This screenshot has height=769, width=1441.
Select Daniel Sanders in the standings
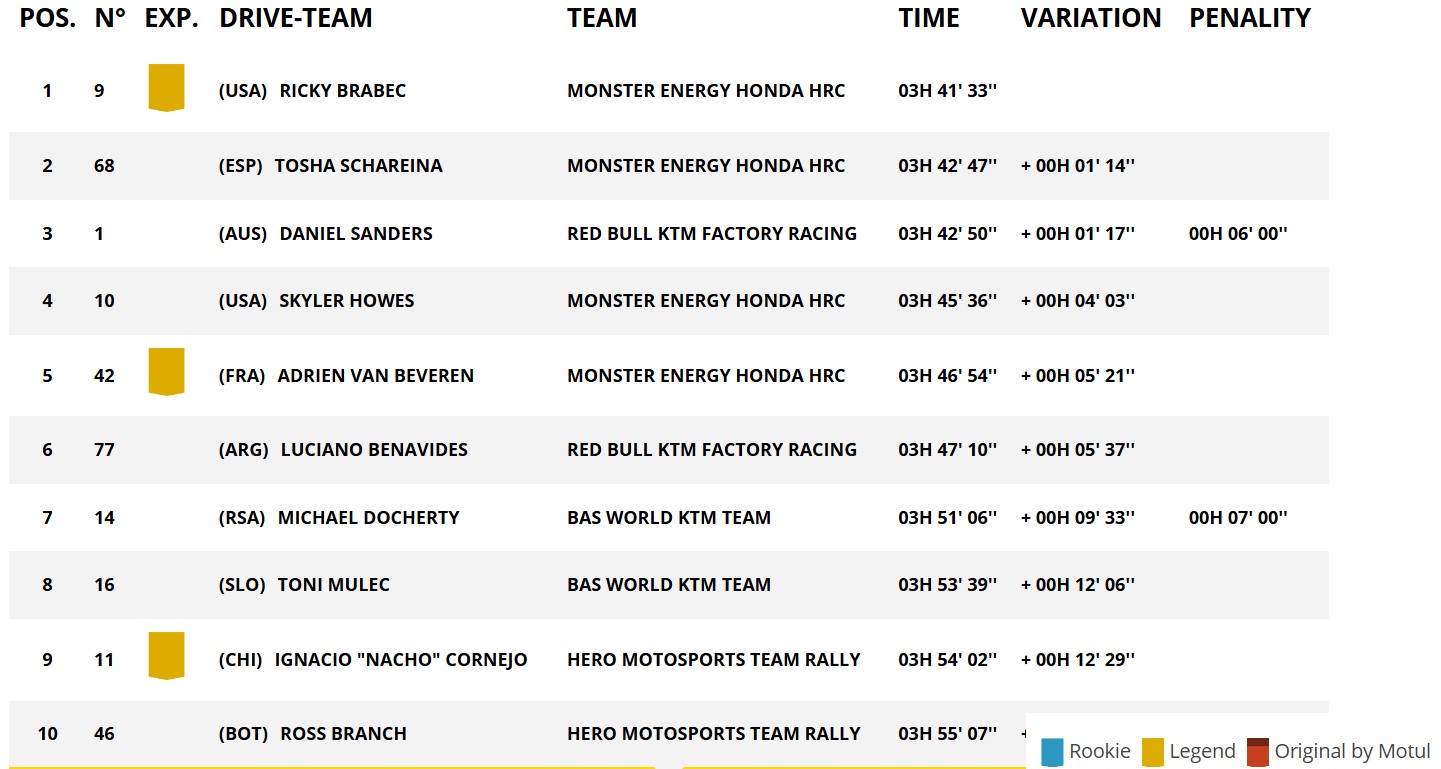pyautogui.click(x=356, y=234)
